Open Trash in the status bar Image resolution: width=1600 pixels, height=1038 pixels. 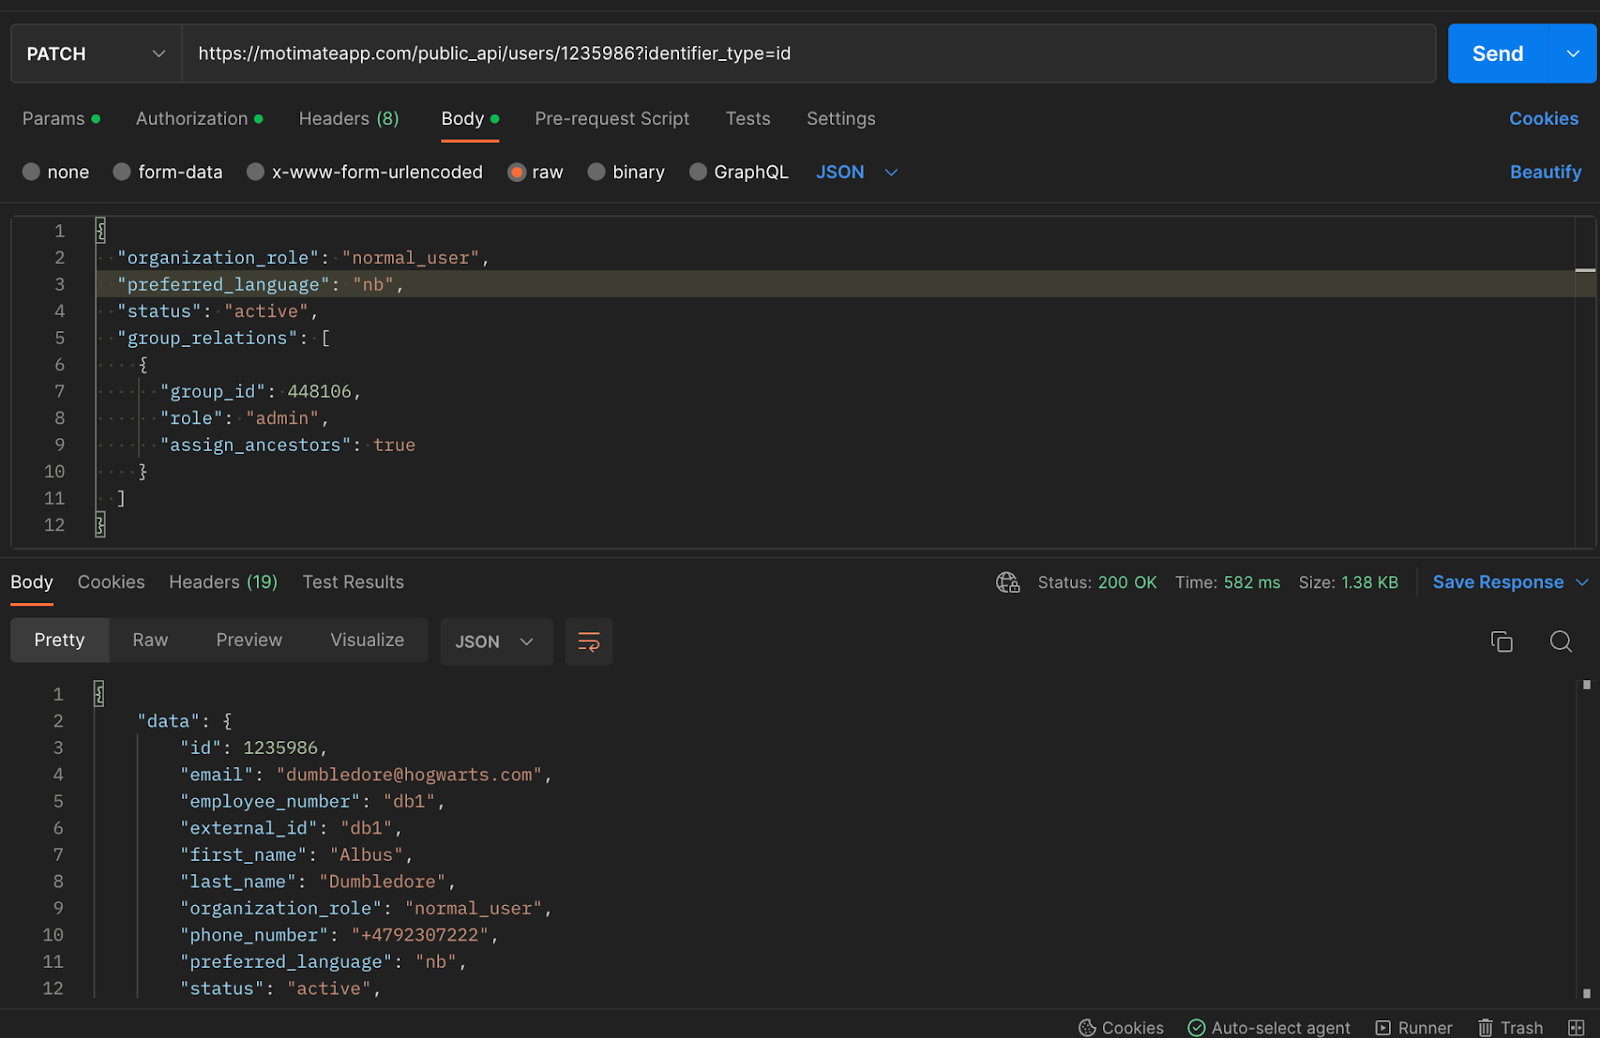tap(1510, 1027)
